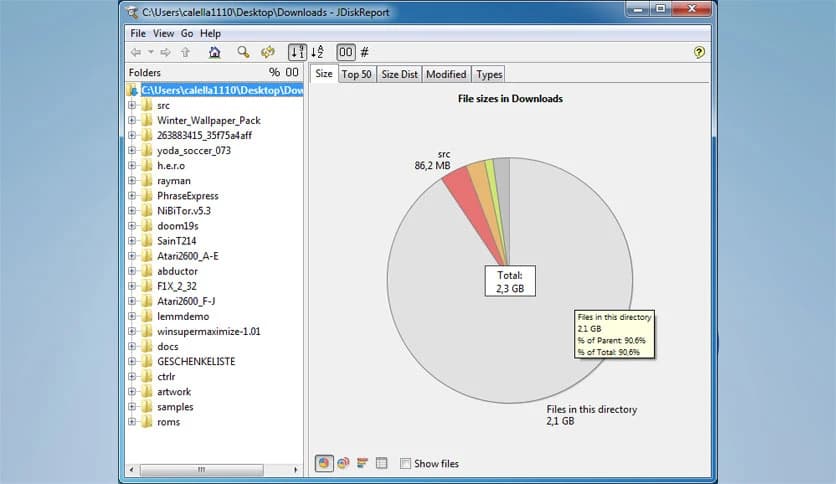This screenshot has height=484, width=836.
Task: Enable the Show files checkbox
Action: pos(405,464)
